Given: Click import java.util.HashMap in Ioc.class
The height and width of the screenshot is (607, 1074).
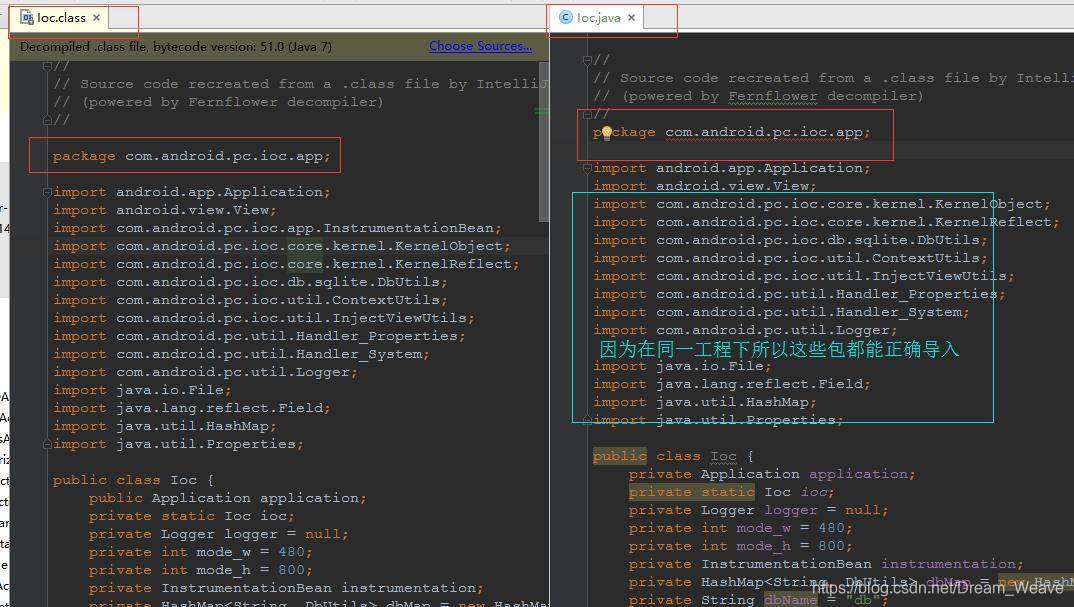Looking at the screenshot, I should pos(164,426).
